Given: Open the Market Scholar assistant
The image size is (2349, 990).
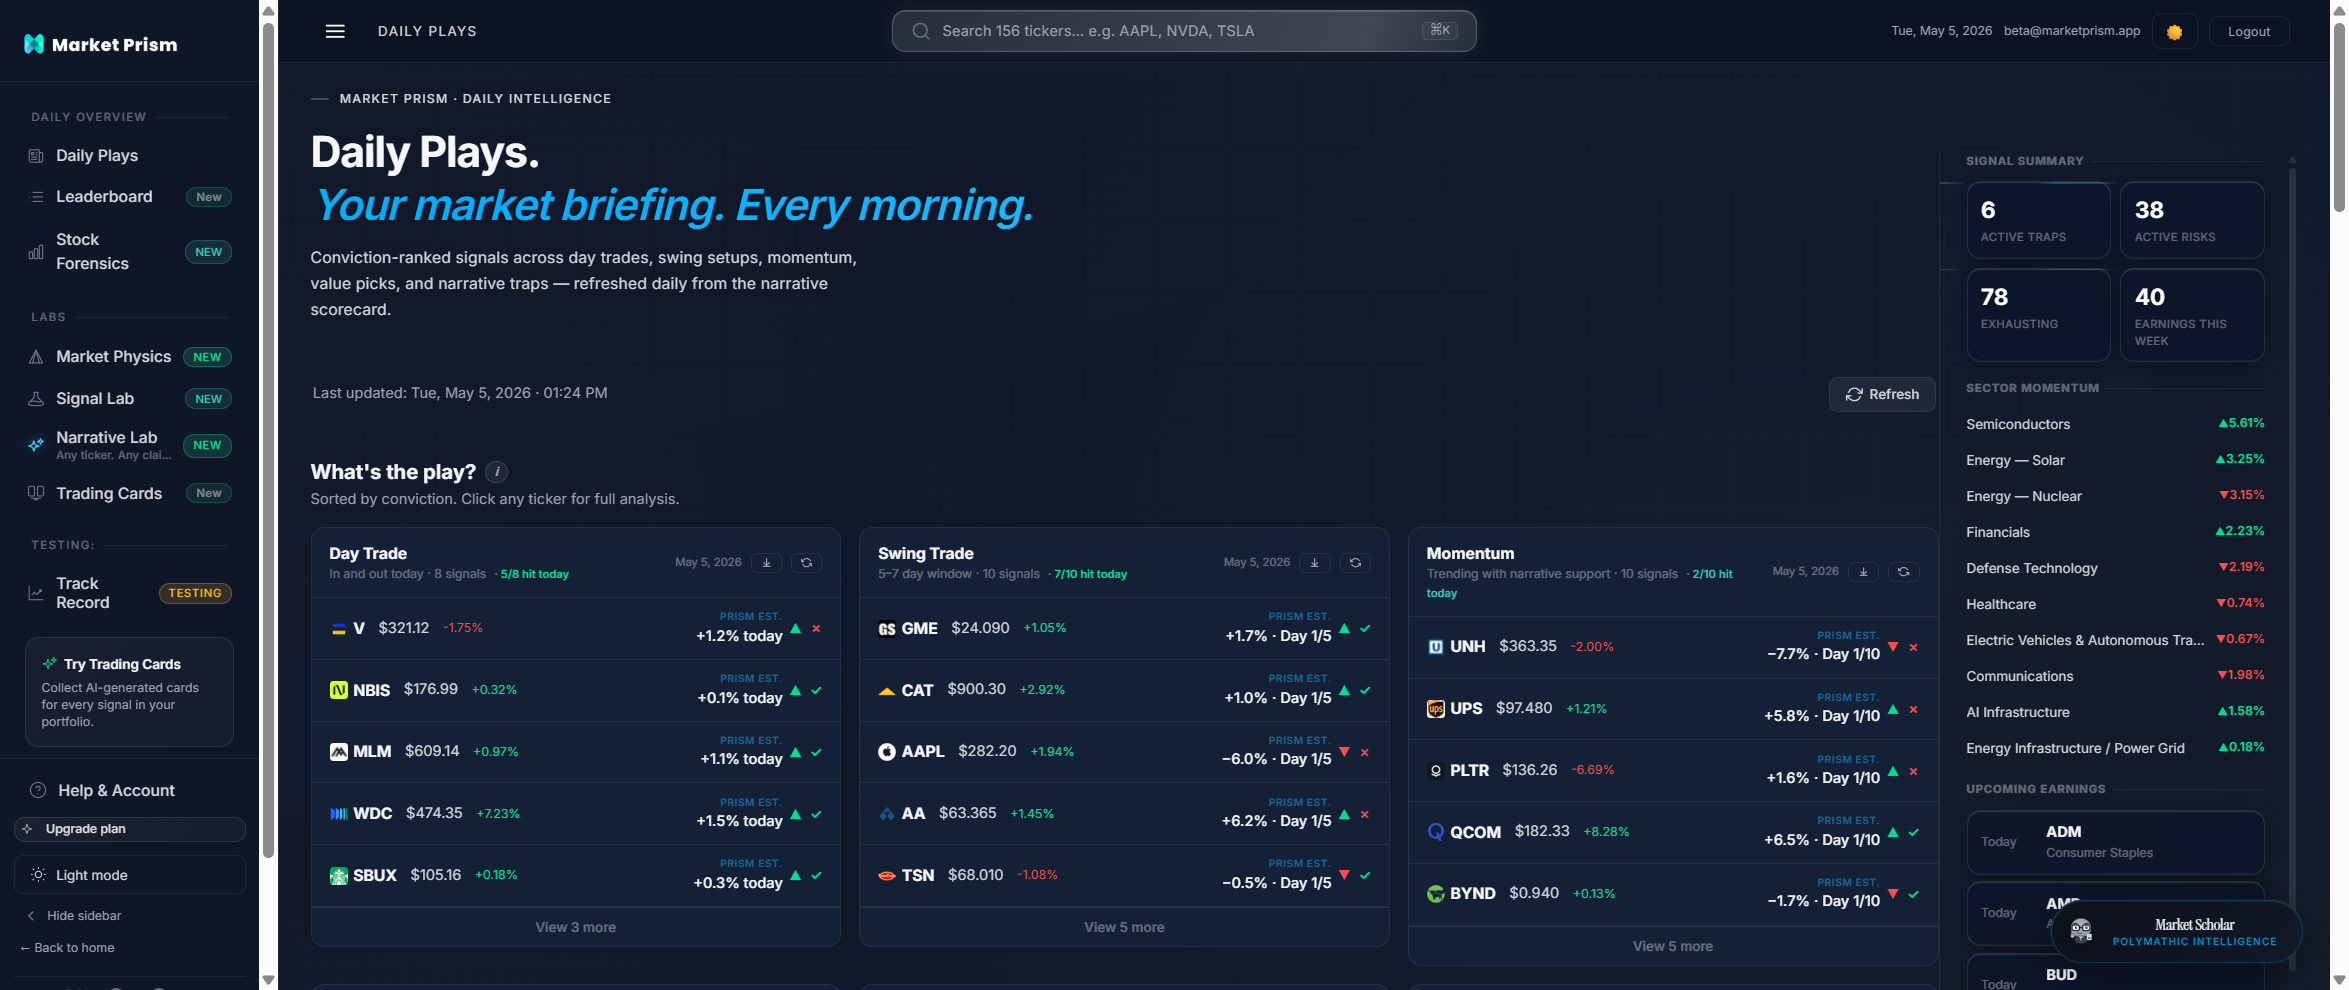Looking at the screenshot, I should [x=2177, y=932].
